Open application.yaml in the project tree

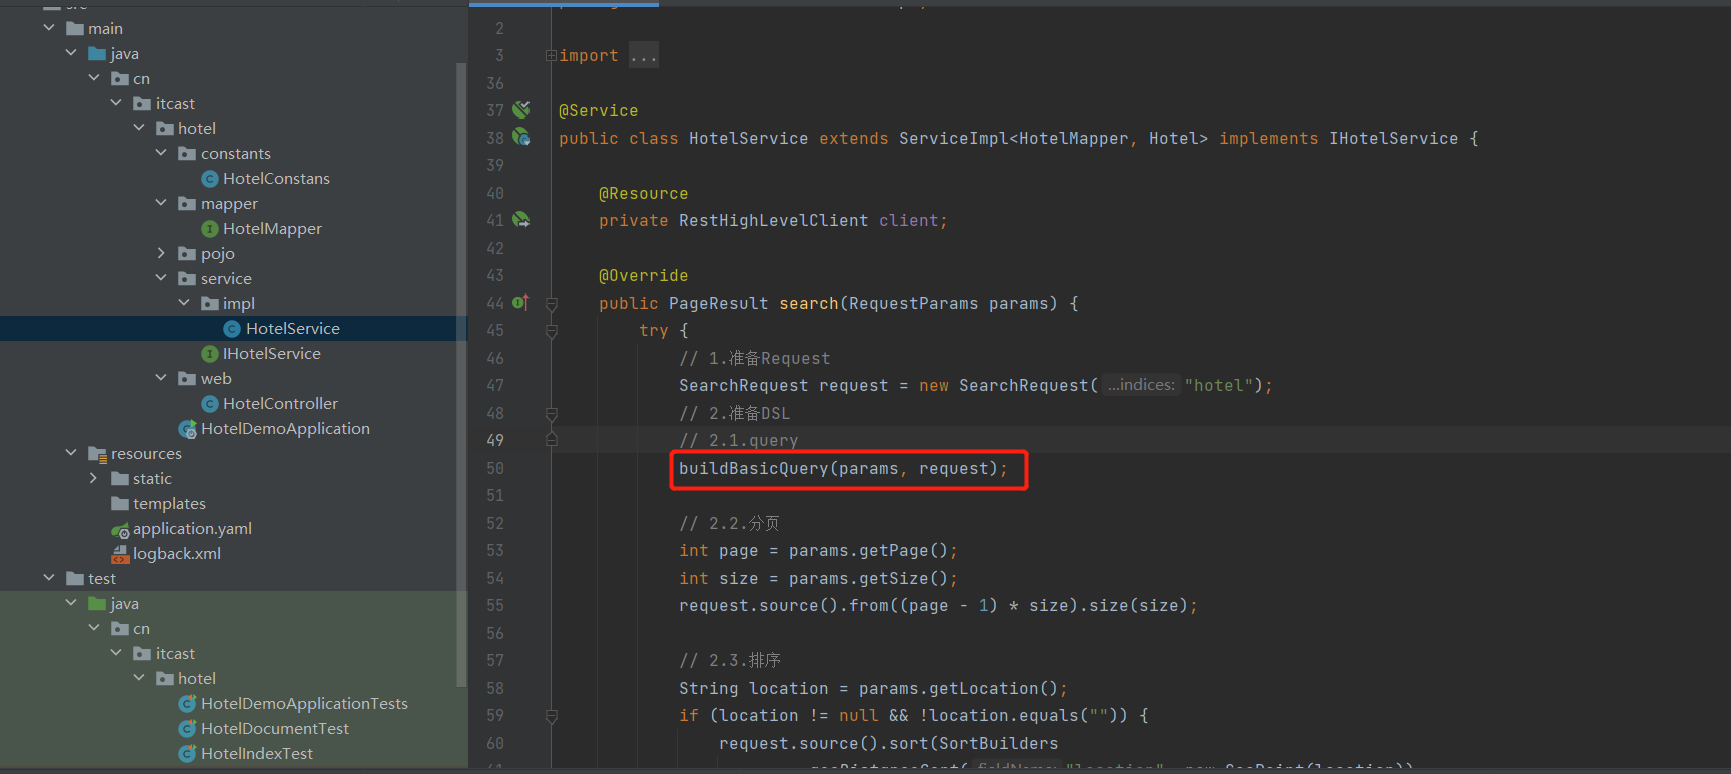[192, 529]
